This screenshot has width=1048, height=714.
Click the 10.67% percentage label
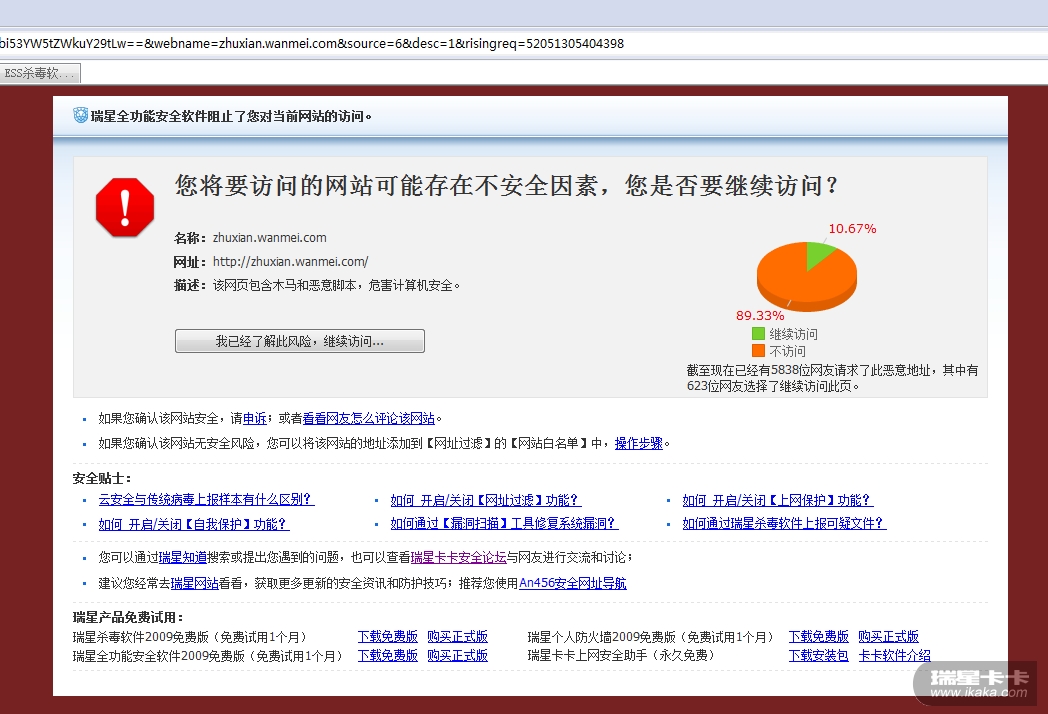pyautogui.click(x=852, y=229)
